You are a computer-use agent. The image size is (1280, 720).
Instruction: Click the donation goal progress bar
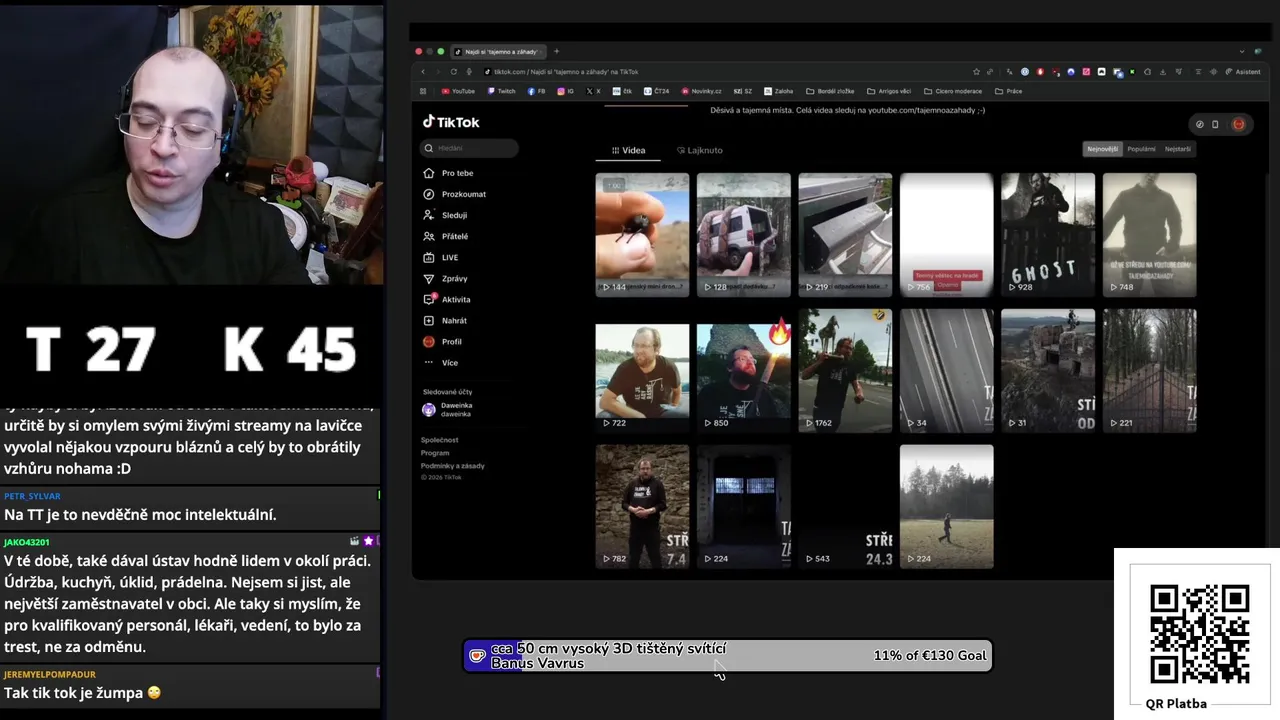click(728, 656)
